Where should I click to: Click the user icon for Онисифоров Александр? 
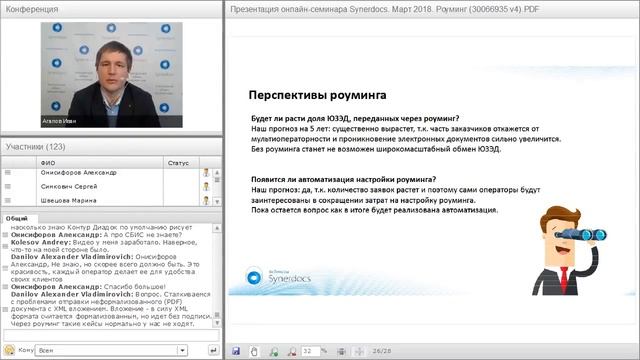206,173
